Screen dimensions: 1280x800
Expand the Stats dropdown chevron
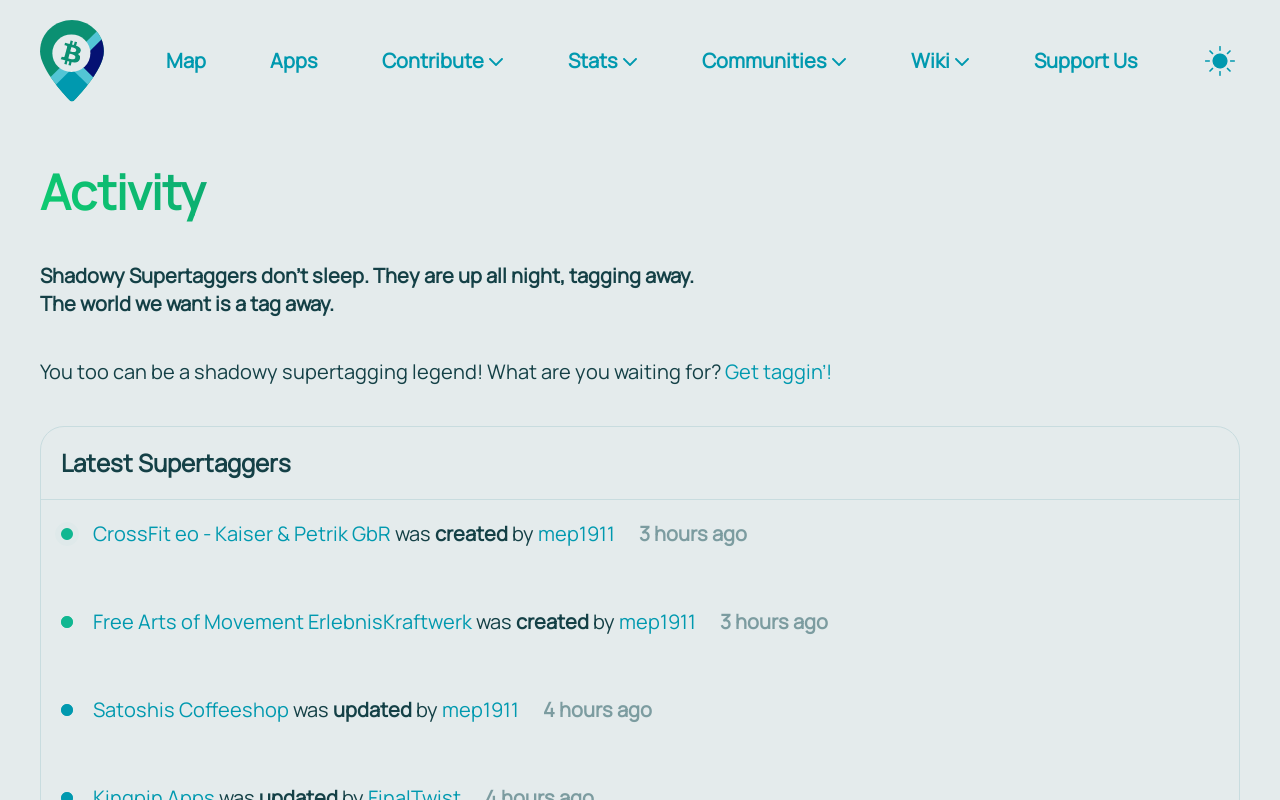(x=630, y=62)
